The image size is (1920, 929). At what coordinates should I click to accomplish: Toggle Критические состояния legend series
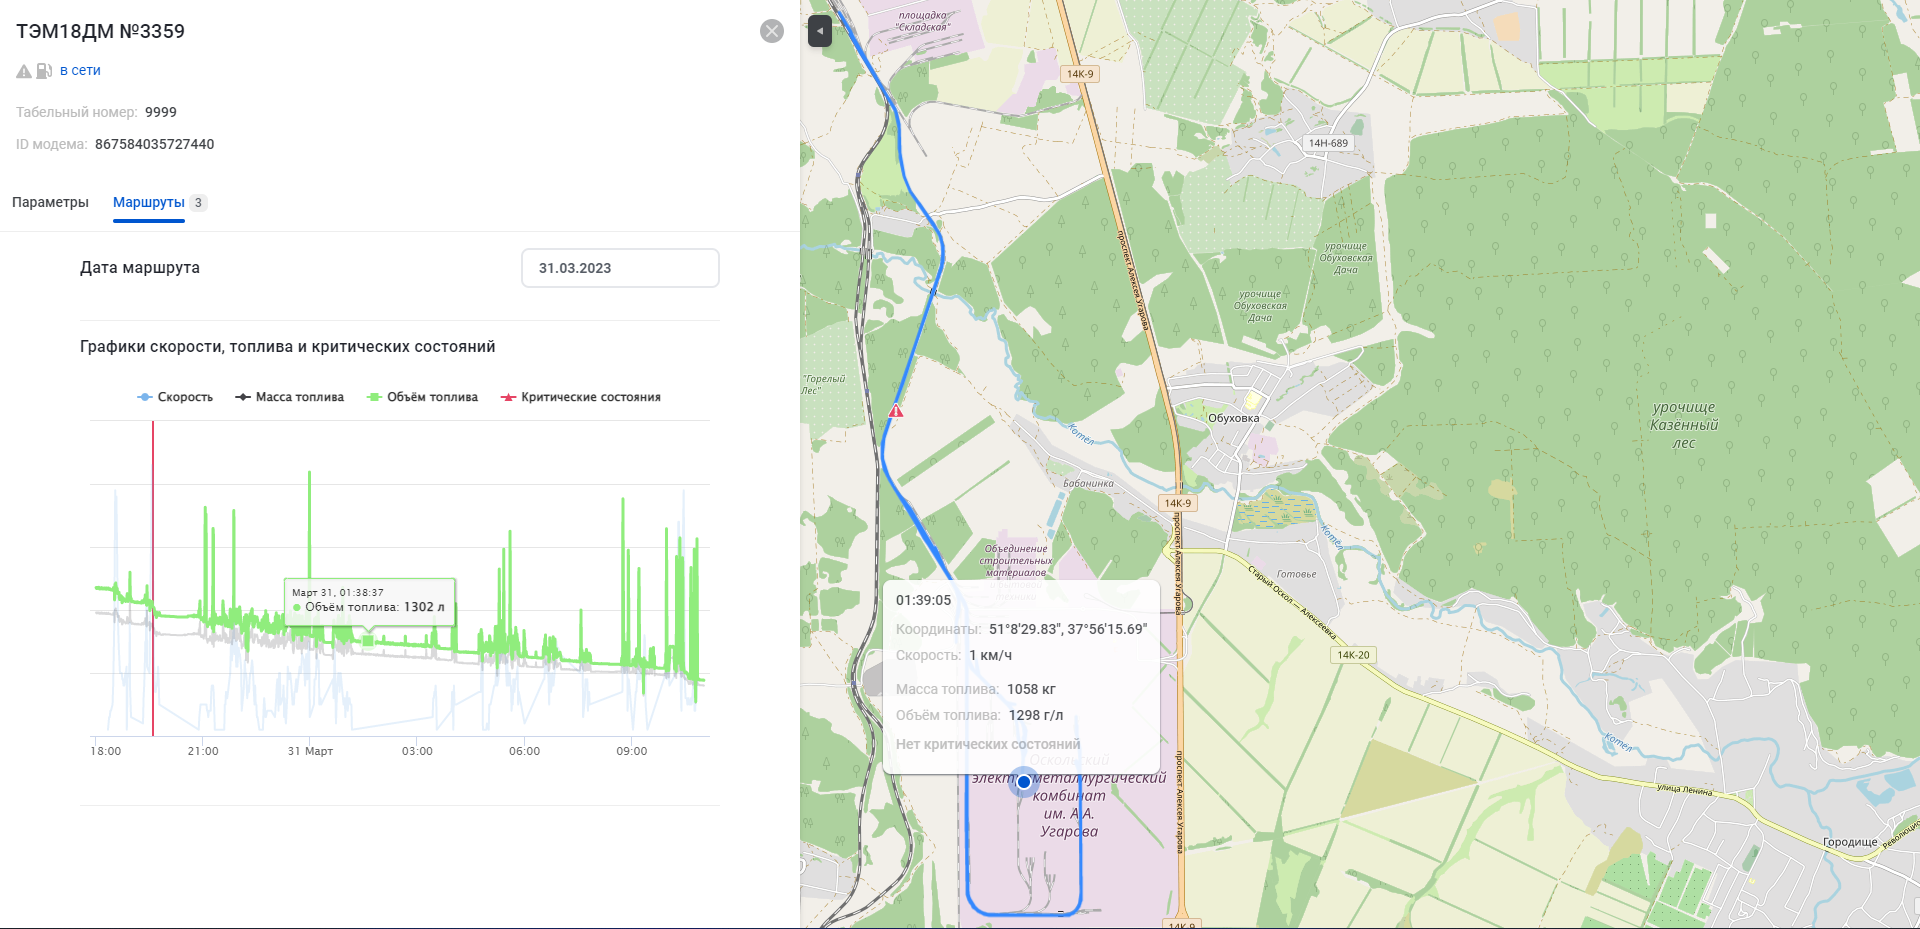[581, 397]
